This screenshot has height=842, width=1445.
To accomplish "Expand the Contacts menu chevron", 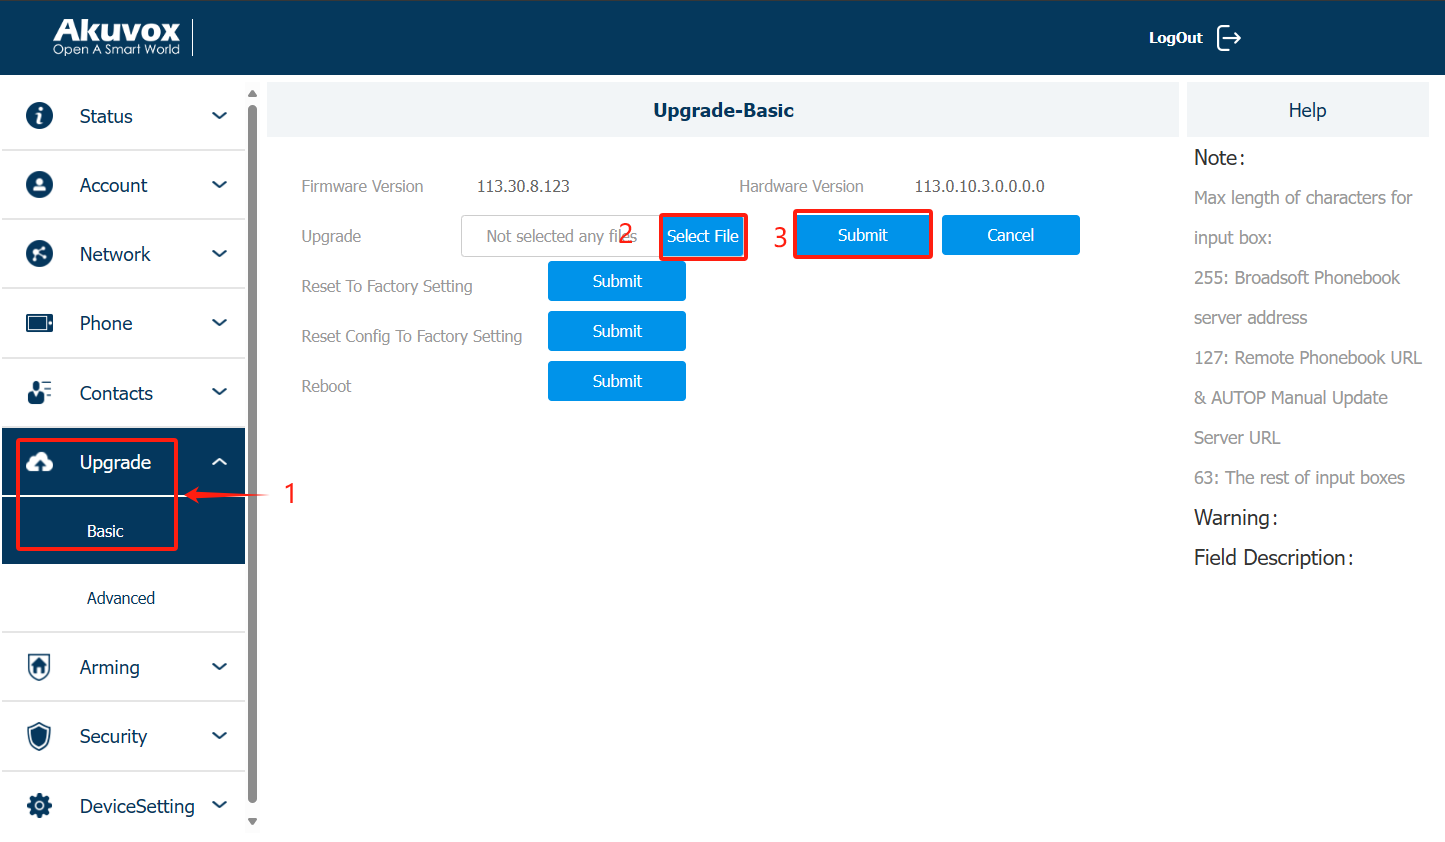I will [220, 392].
